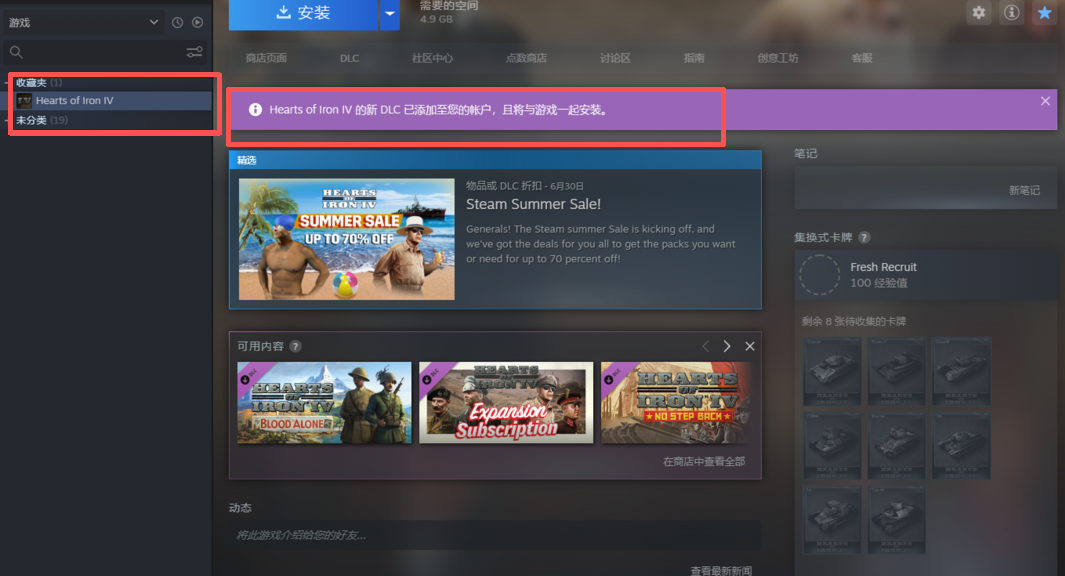
Task: Toggle the blue favorite star
Action: 1044,13
